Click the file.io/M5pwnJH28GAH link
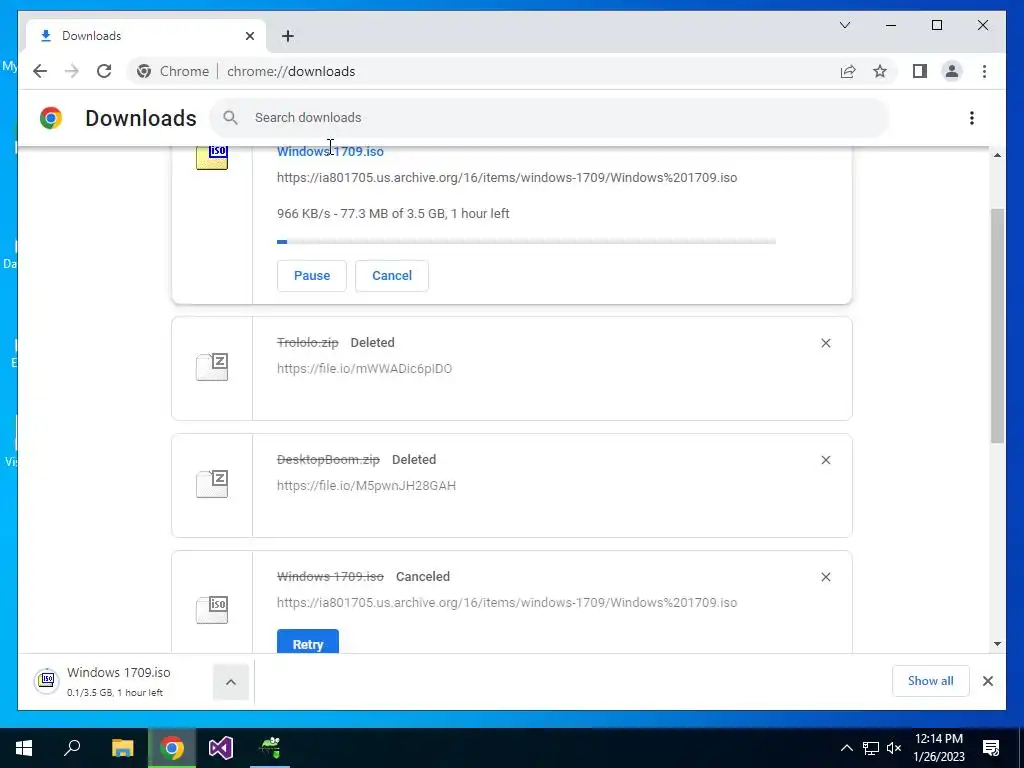The width and height of the screenshot is (1024, 768). pos(366,485)
